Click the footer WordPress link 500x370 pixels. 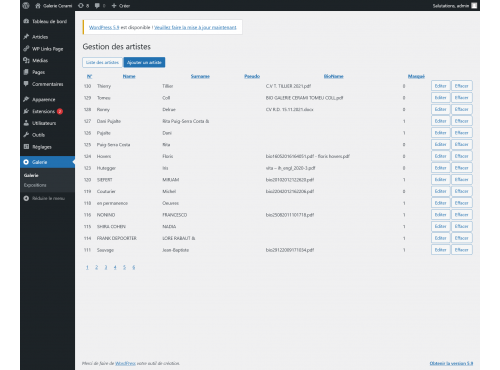(125, 363)
